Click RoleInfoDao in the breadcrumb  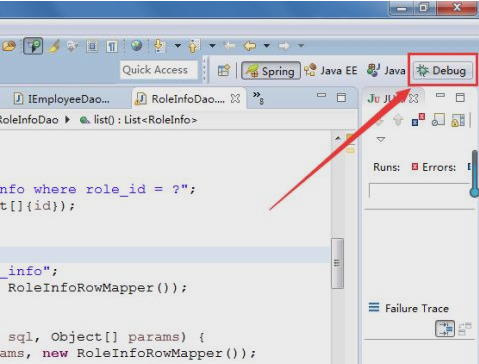[x=29, y=120]
